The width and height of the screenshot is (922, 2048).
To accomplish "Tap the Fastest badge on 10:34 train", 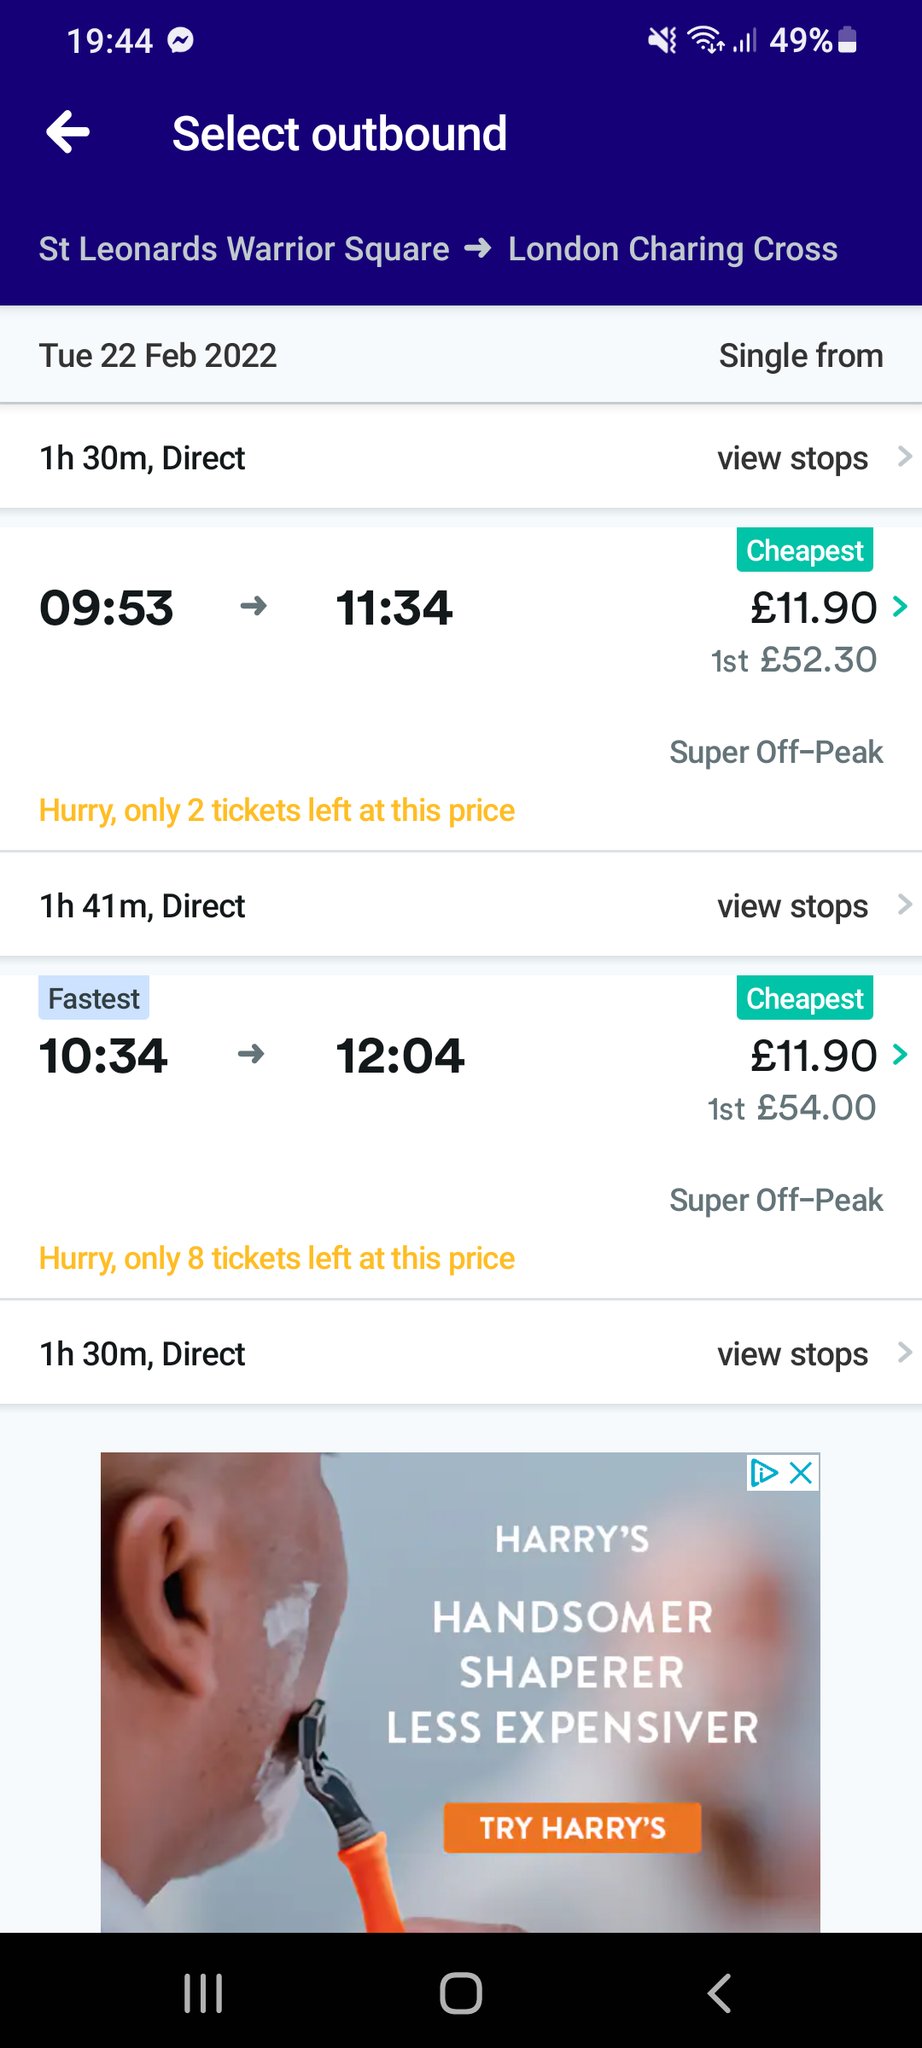I will tap(94, 998).
